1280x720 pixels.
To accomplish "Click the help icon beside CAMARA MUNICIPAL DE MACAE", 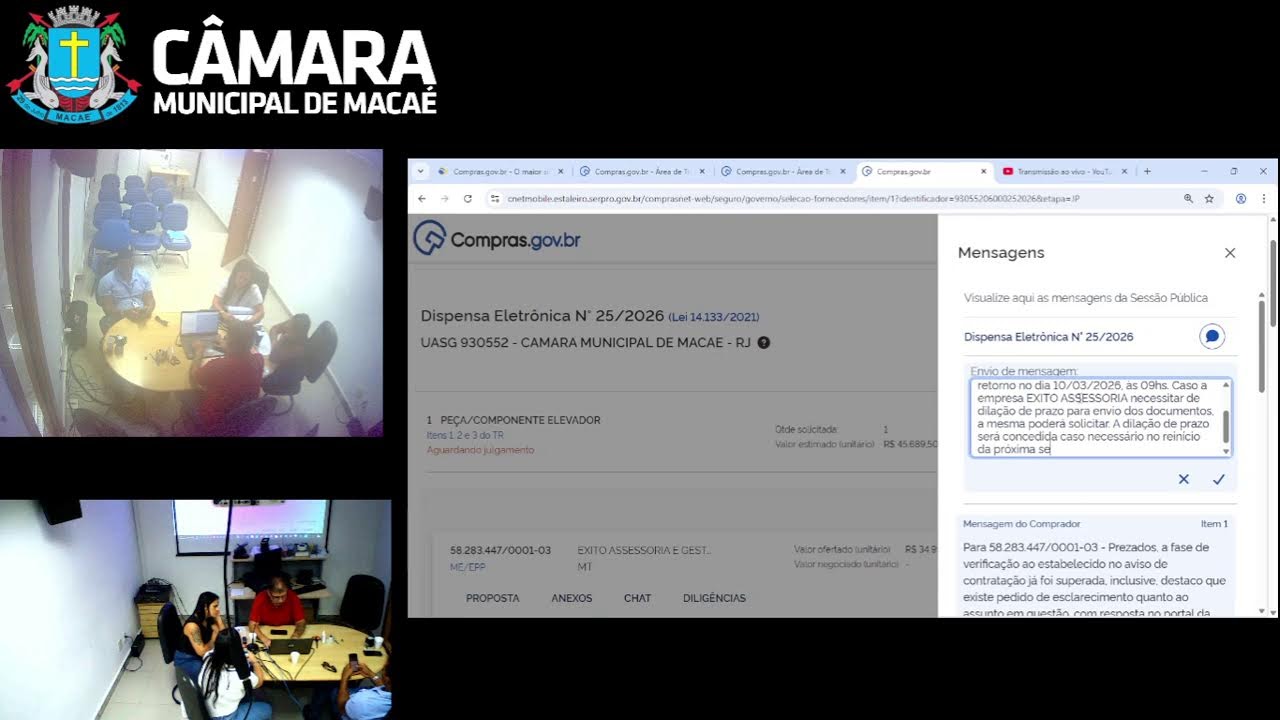I will (764, 343).
